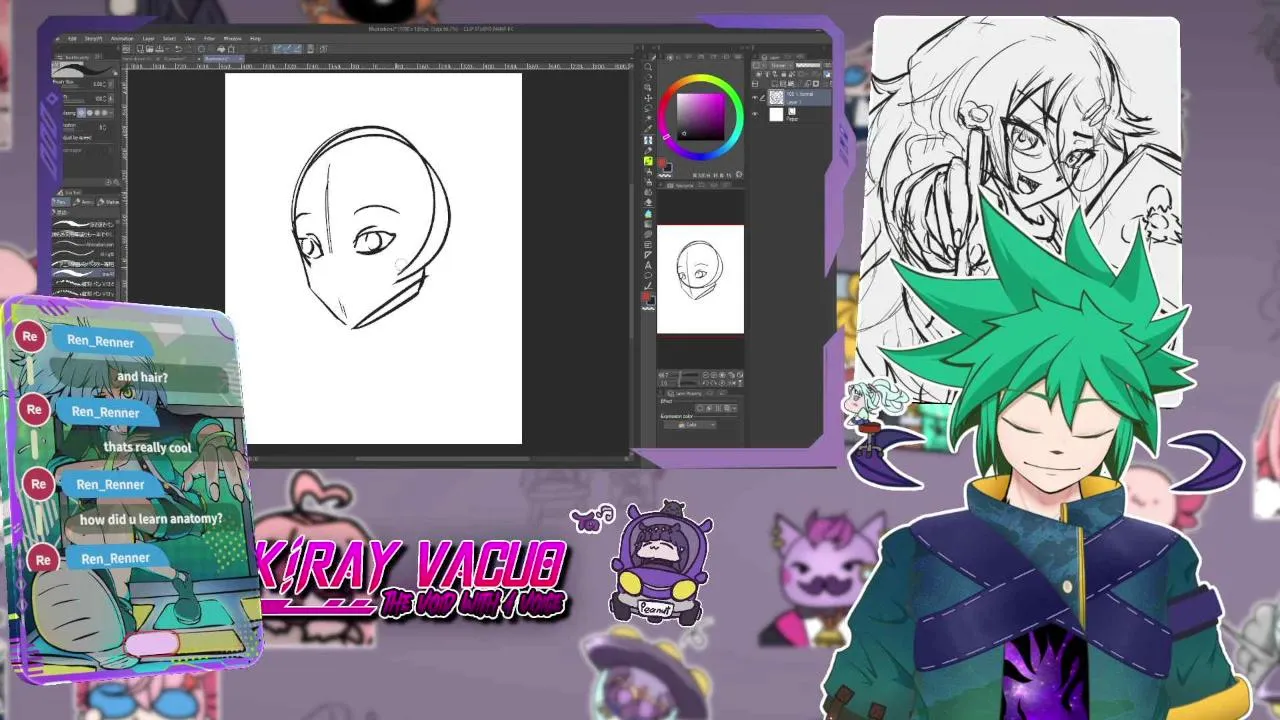
Task: Select the Eyedropper tool
Action: [648, 129]
